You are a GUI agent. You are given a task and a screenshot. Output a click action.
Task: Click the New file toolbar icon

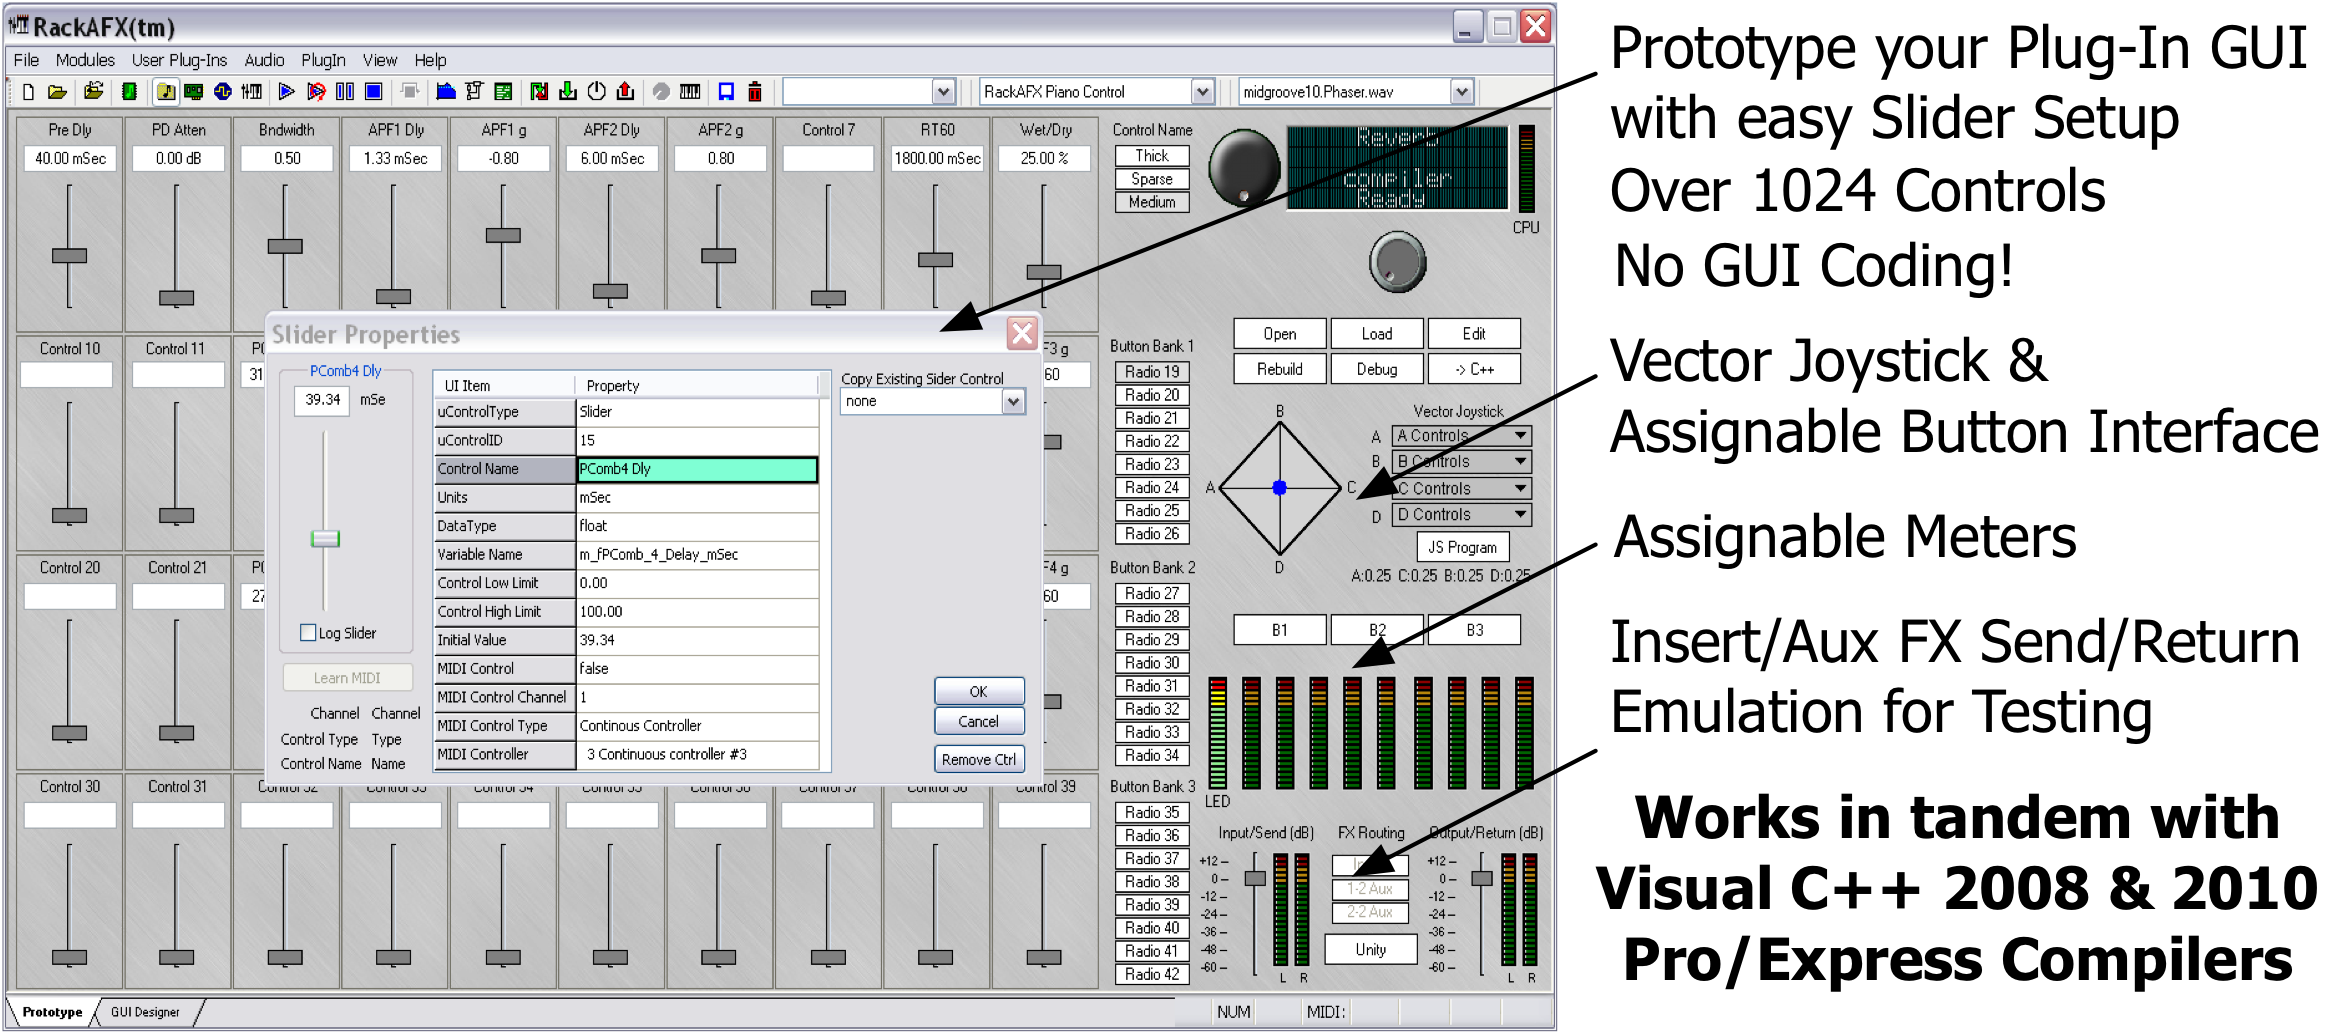pos(28,92)
